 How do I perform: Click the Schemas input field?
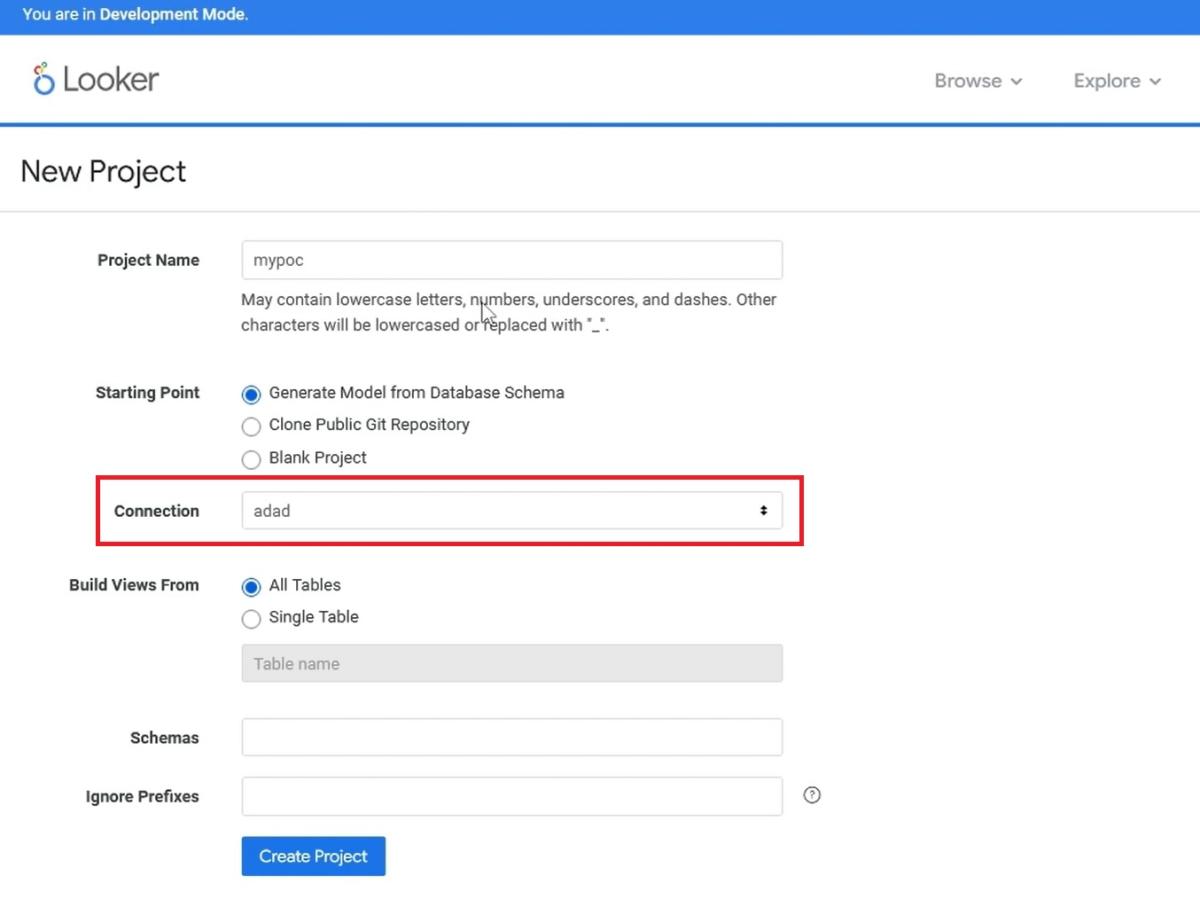pyautogui.click(x=512, y=737)
